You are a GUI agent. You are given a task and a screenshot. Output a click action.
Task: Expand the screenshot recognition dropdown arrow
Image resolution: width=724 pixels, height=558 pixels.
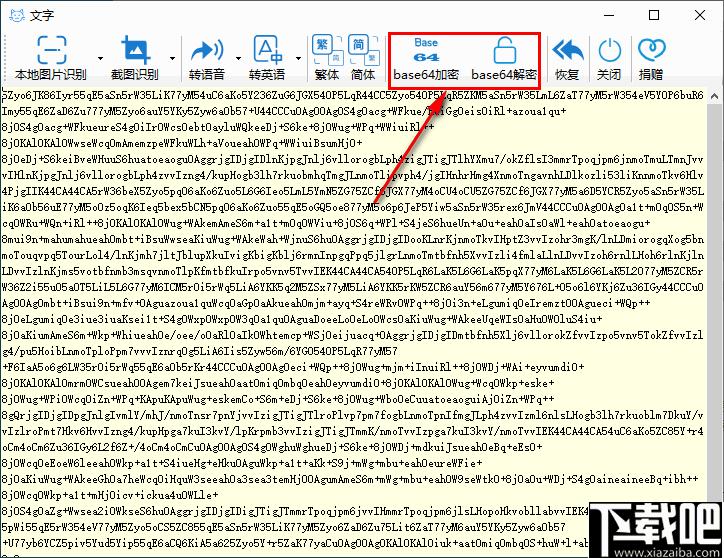tap(172, 58)
